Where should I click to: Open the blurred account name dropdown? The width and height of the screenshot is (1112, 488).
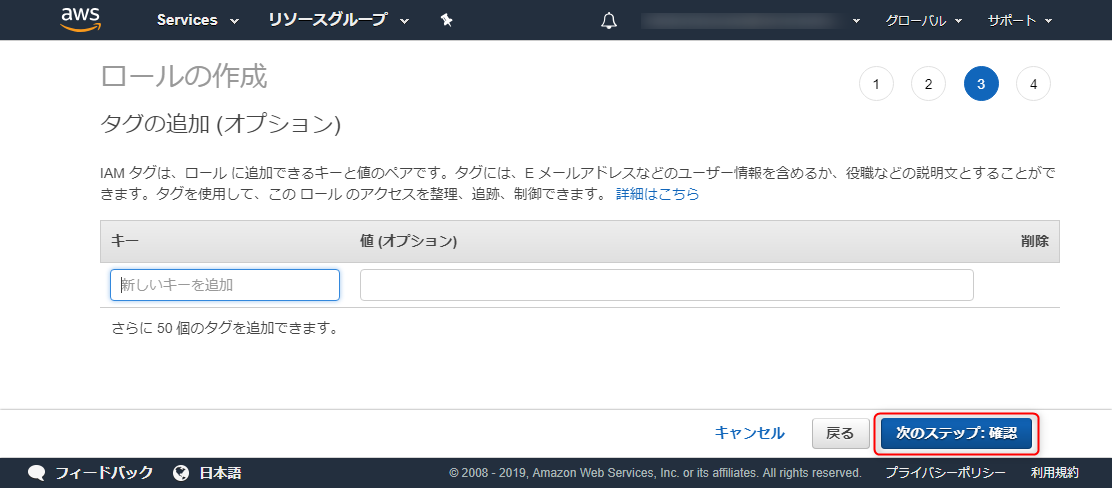click(750, 21)
